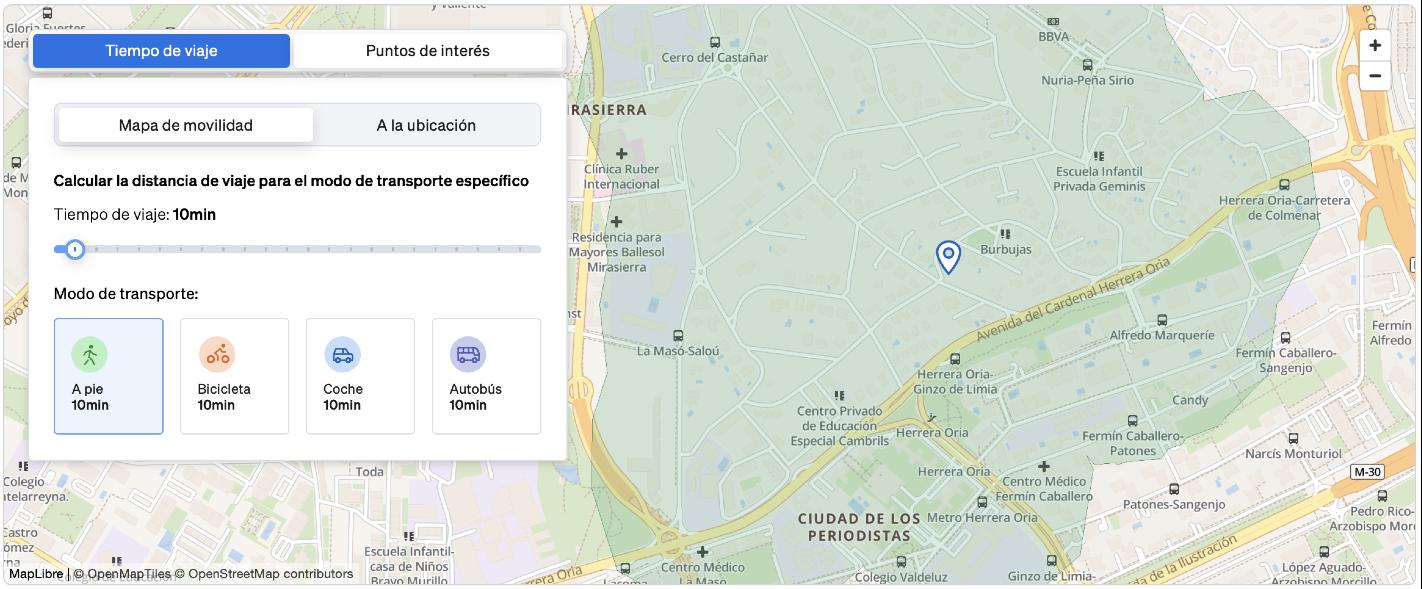Choose the orange Bicicleta bicycle icon

216,355
